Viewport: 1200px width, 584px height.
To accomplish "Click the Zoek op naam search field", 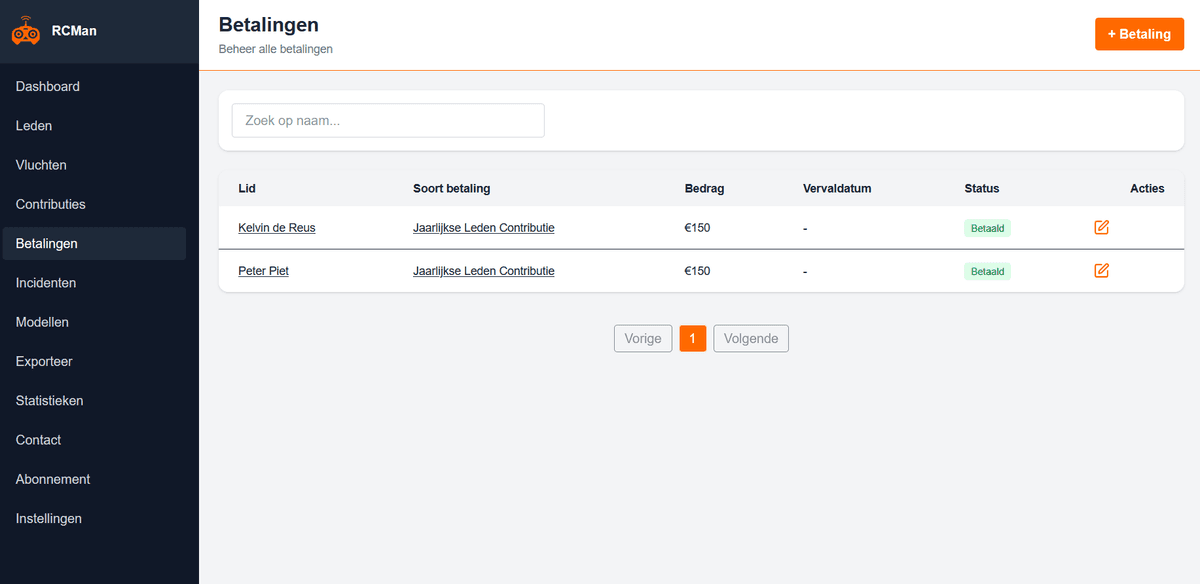I will tap(387, 120).
